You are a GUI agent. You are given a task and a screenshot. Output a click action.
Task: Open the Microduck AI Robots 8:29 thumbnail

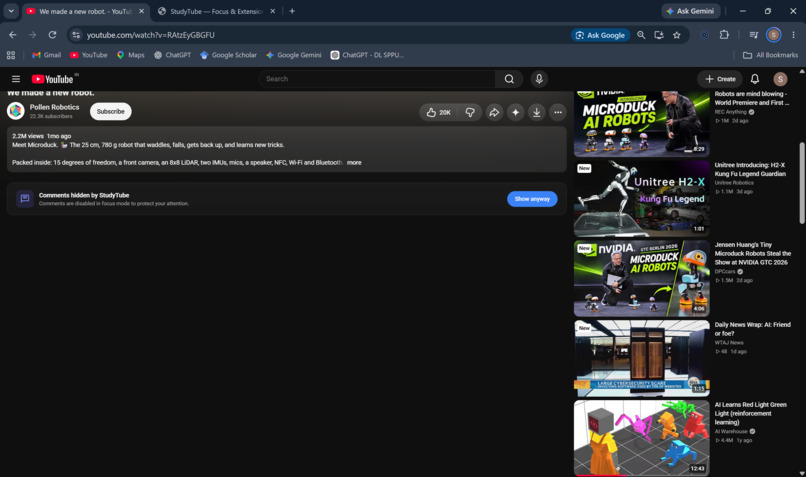tap(642, 123)
